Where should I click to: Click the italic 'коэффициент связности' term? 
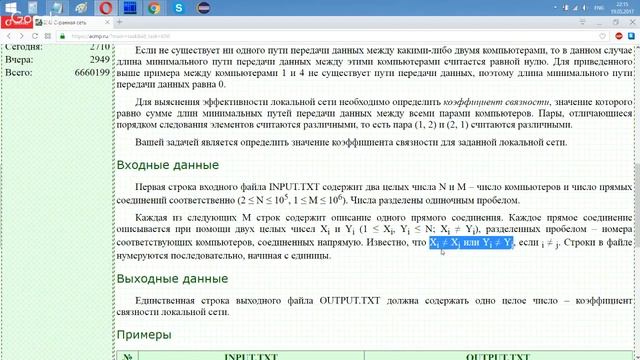coord(496,102)
